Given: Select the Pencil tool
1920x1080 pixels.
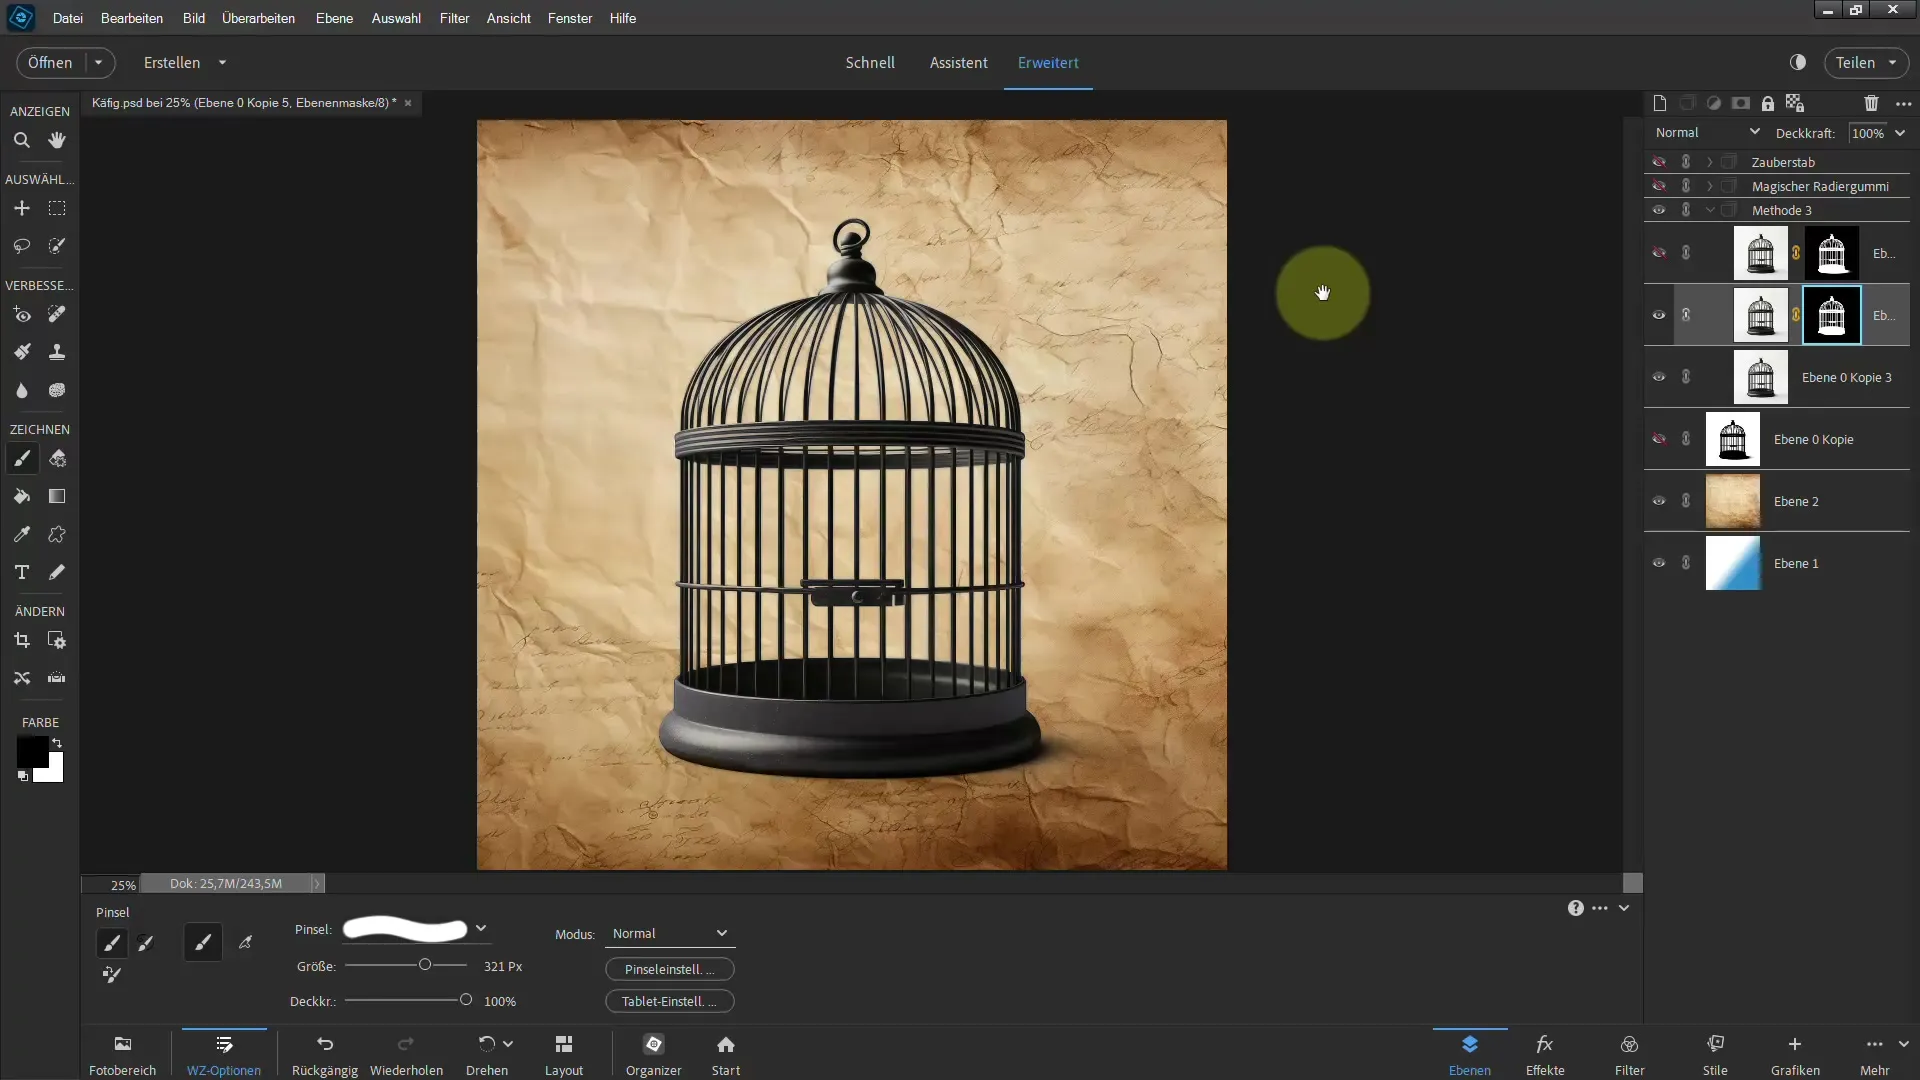Looking at the screenshot, I should coord(57,572).
